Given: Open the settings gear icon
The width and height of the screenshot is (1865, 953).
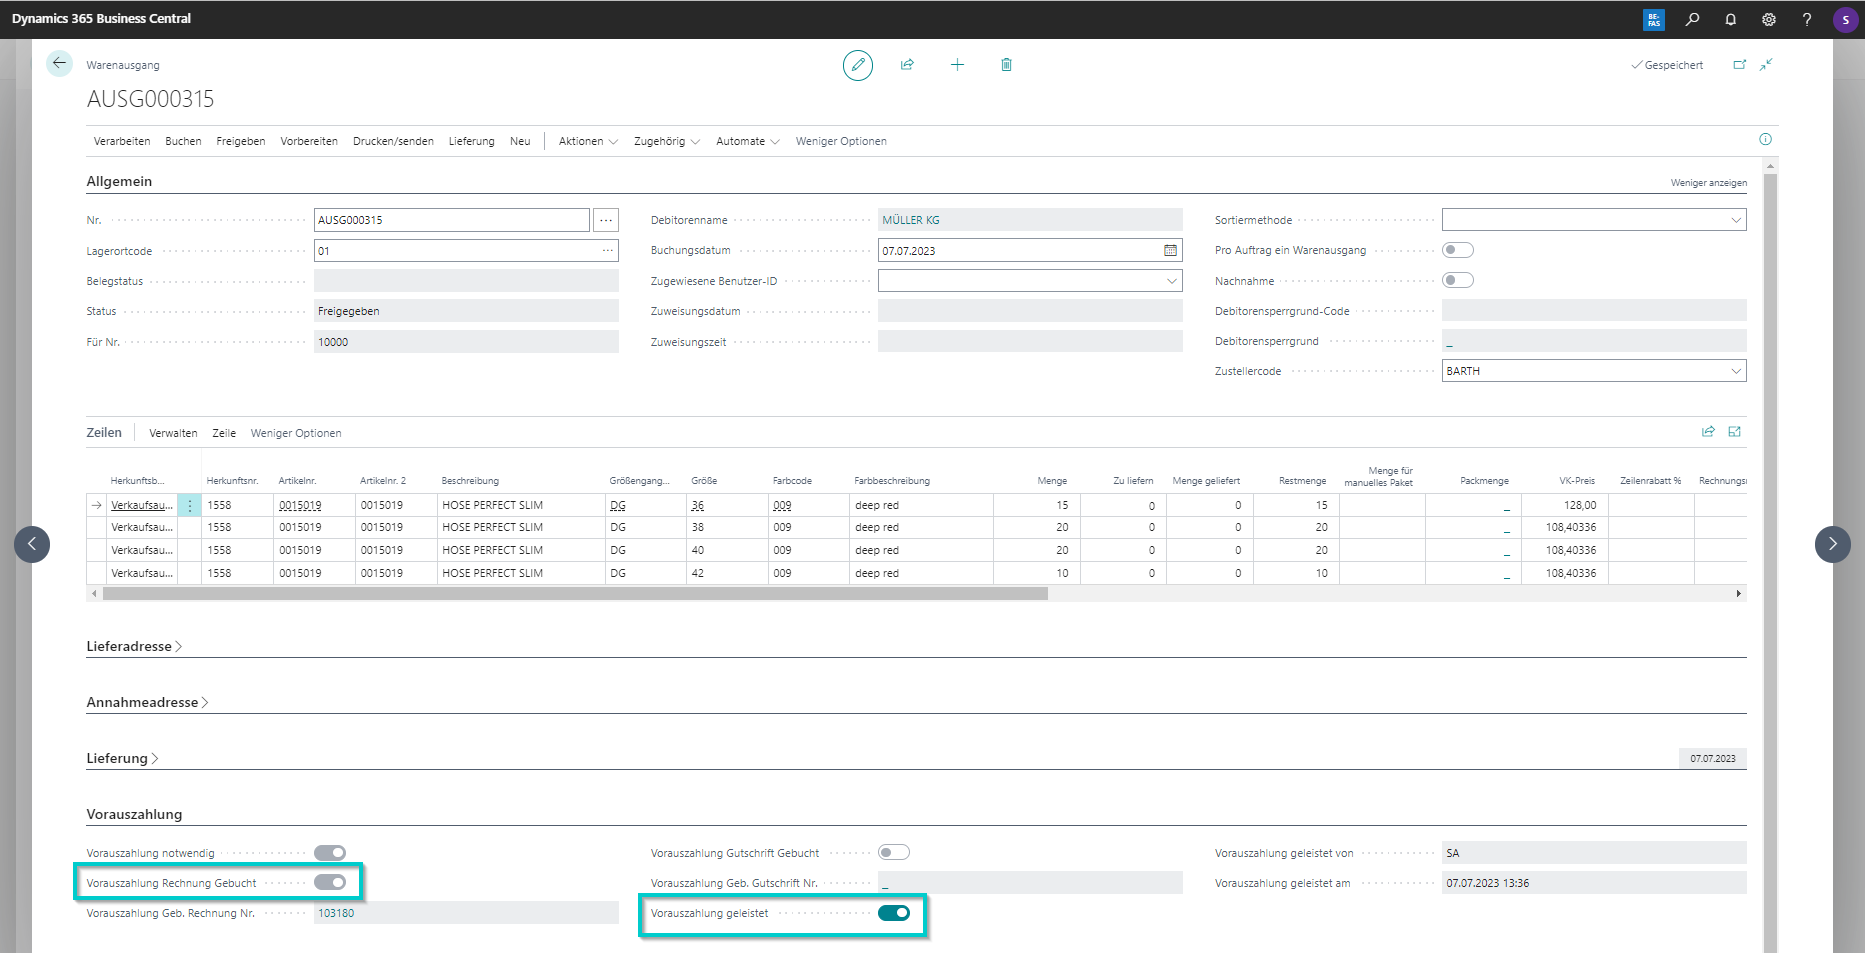Looking at the screenshot, I should (x=1768, y=19).
